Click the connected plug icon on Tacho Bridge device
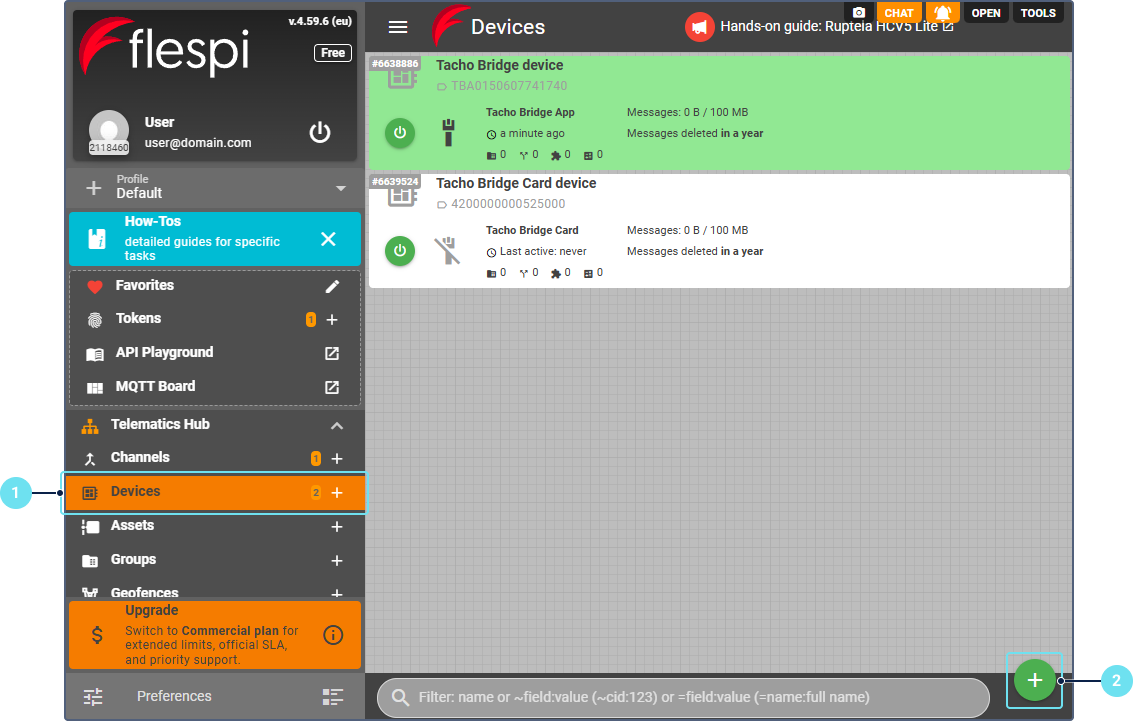Image resolution: width=1133 pixels, height=721 pixels. point(449,133)
